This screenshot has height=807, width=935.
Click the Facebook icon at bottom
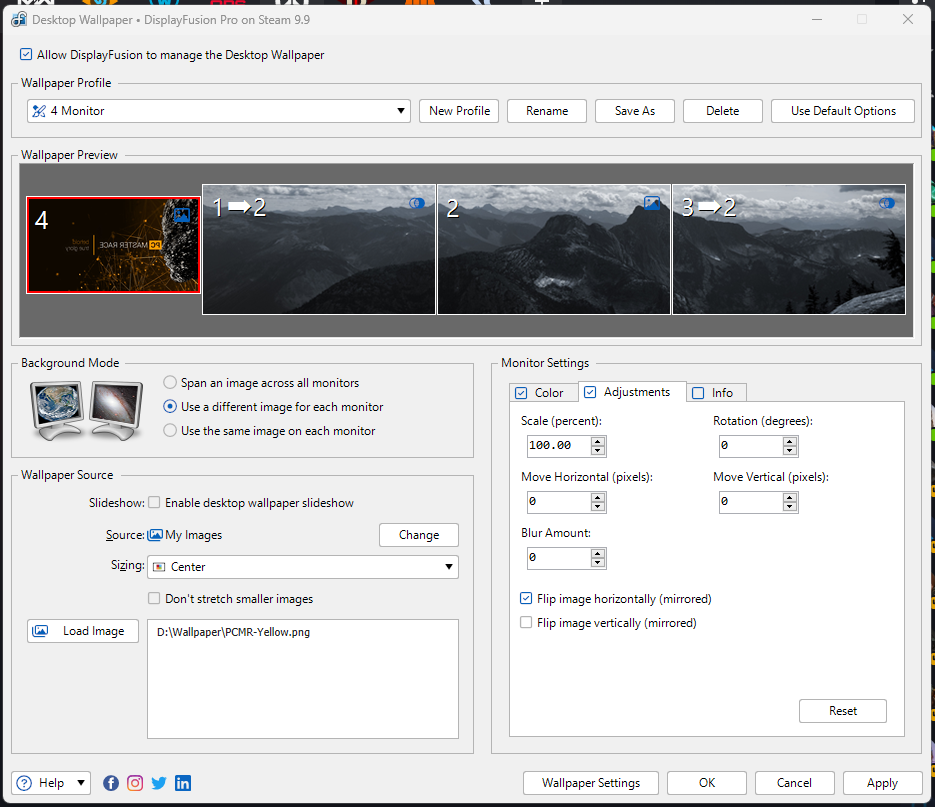click(111, 783)
